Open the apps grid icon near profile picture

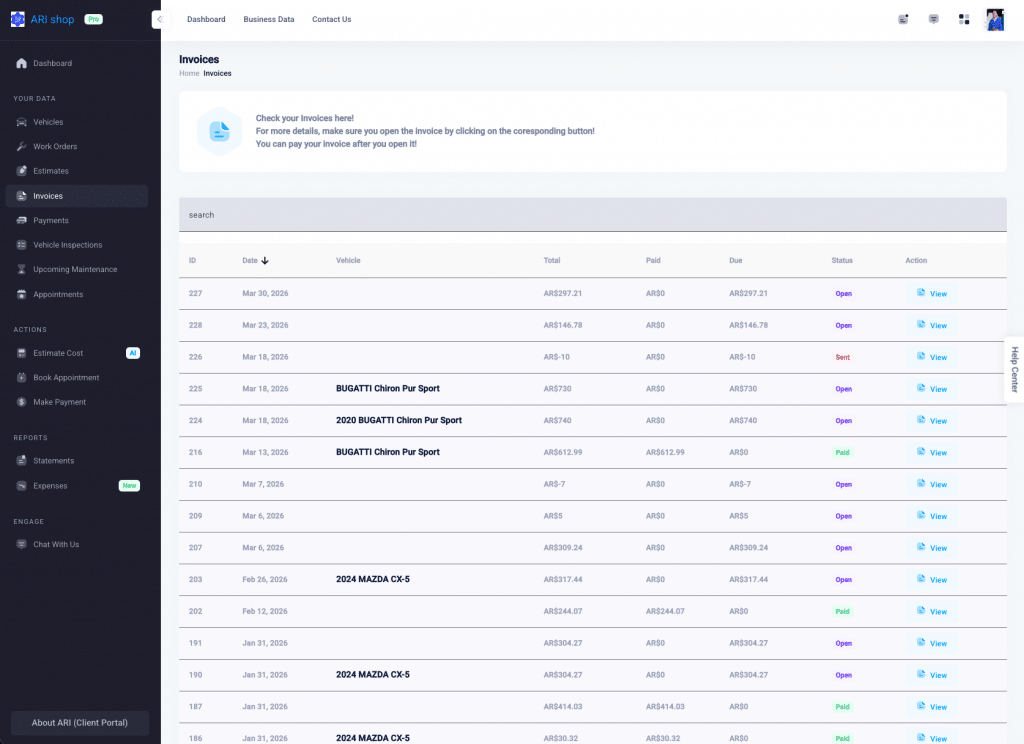click(963, 18)
